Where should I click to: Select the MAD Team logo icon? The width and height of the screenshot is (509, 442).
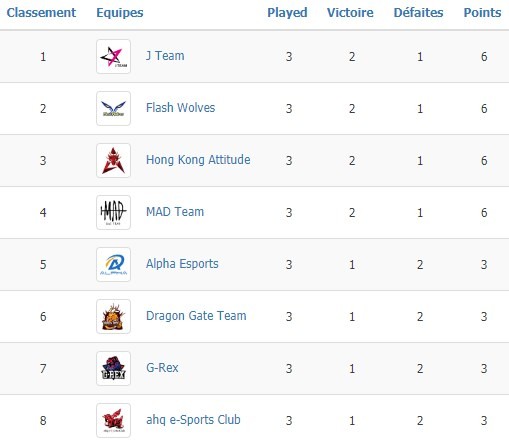pyautogui.click(x=113, y=212)
